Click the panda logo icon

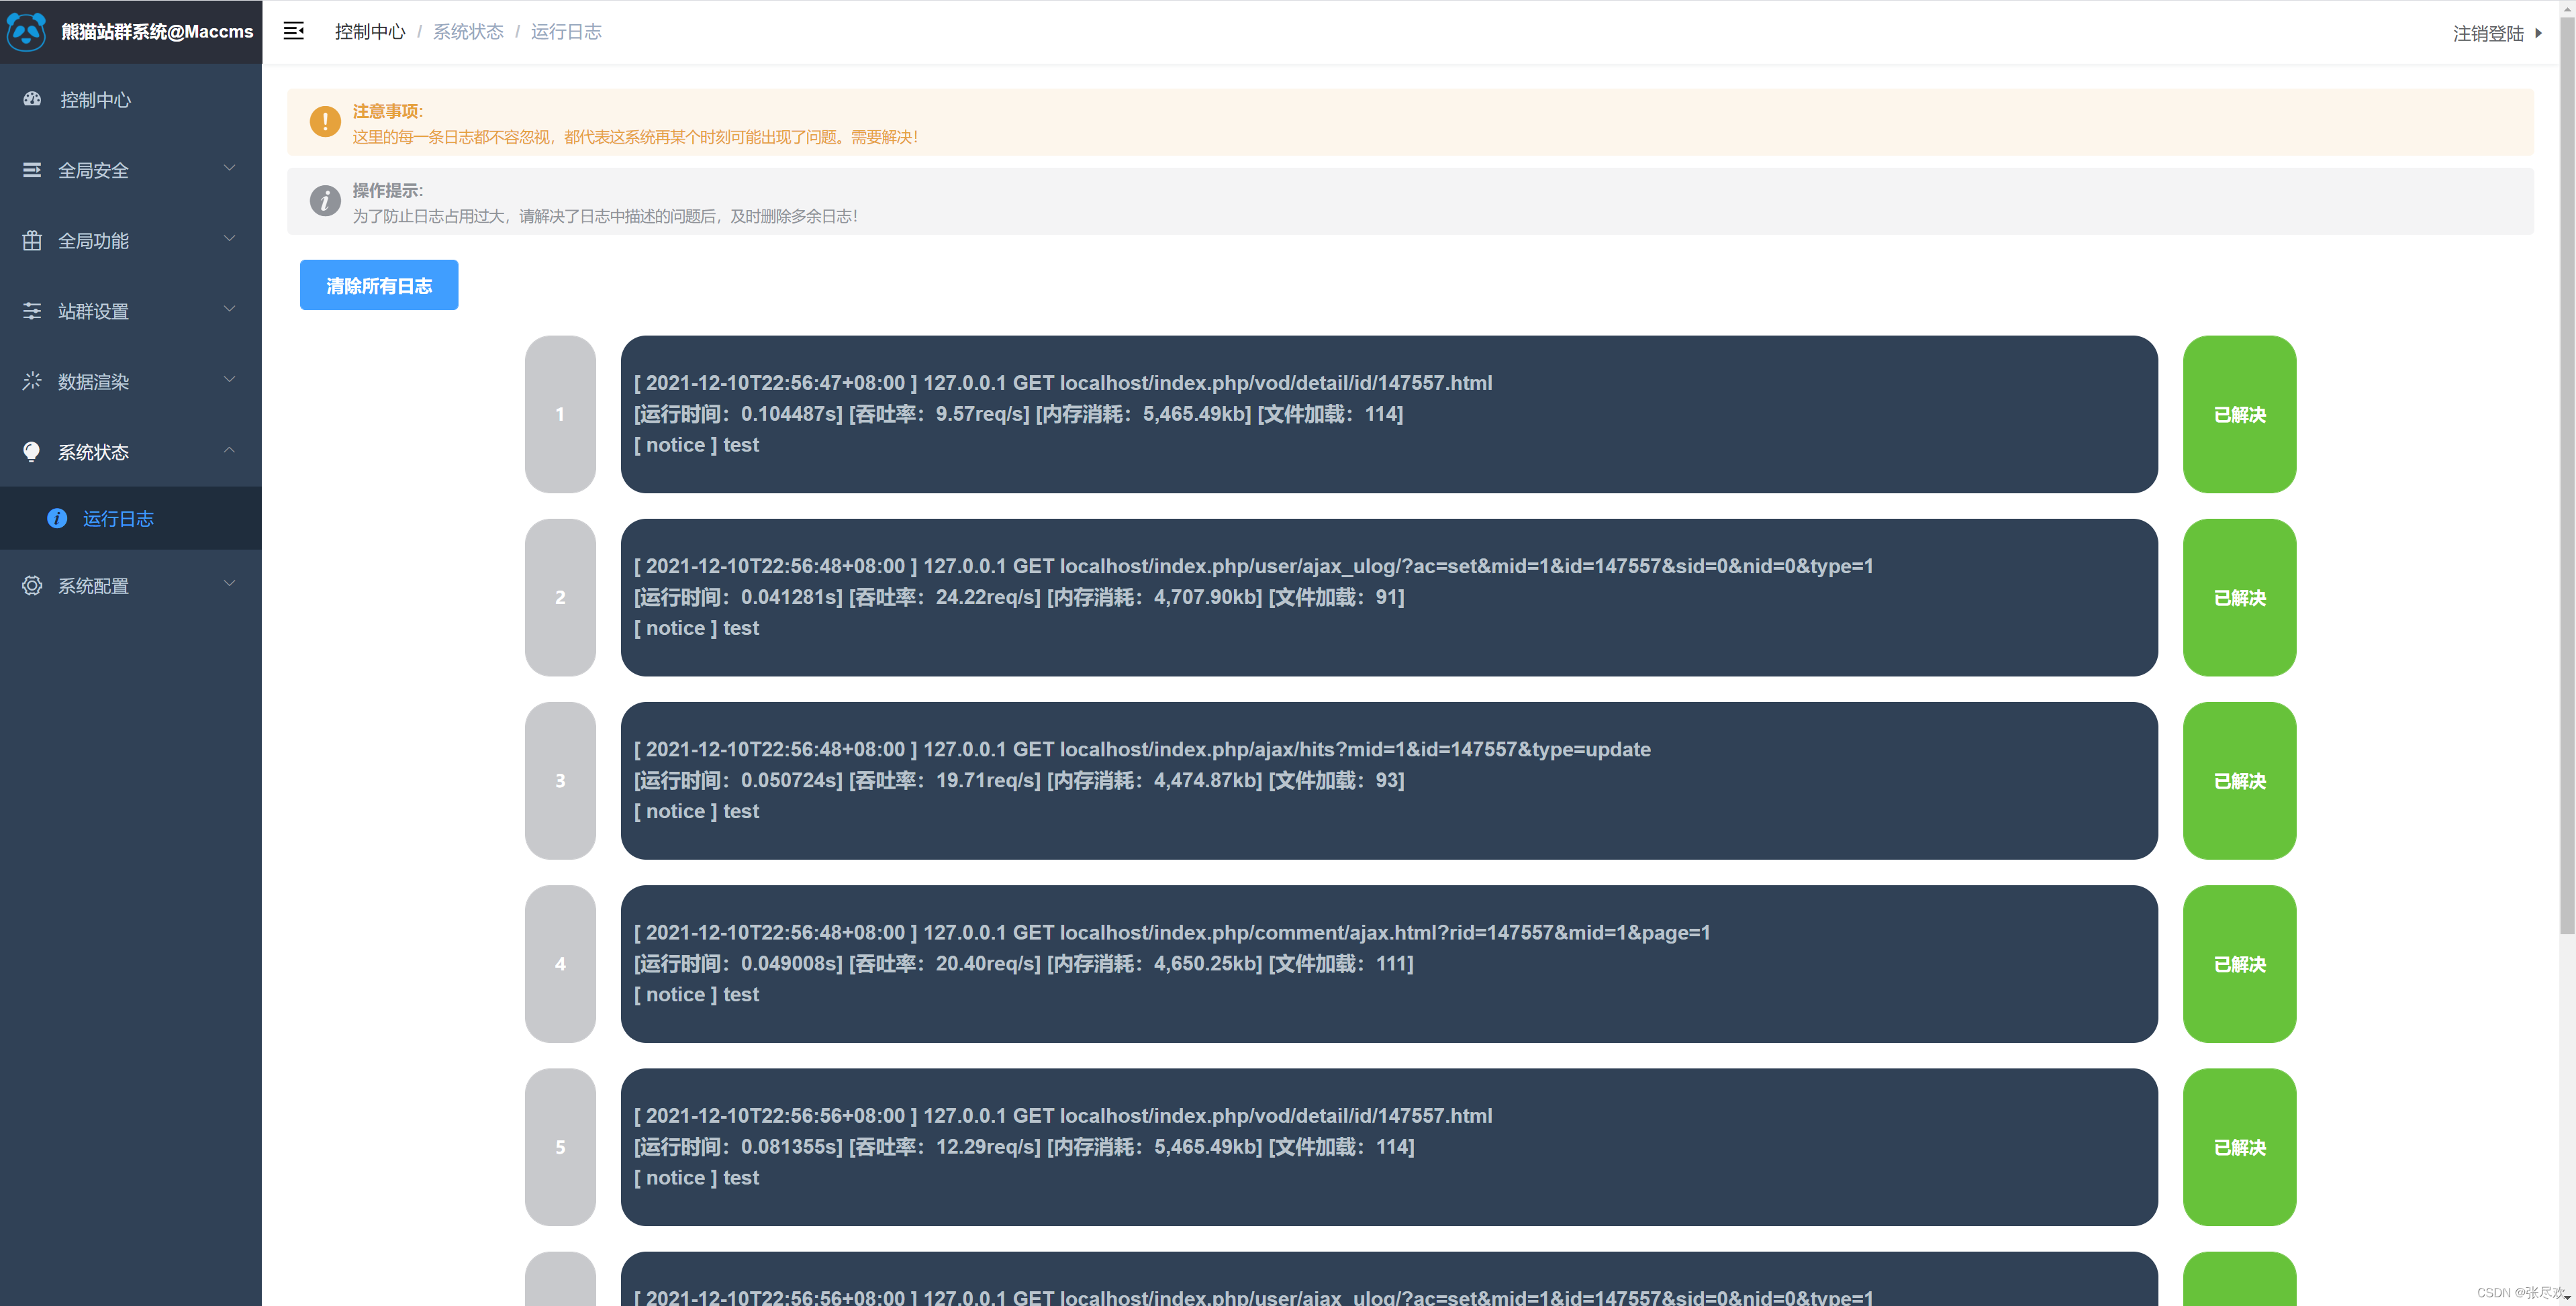click(27, 31)
